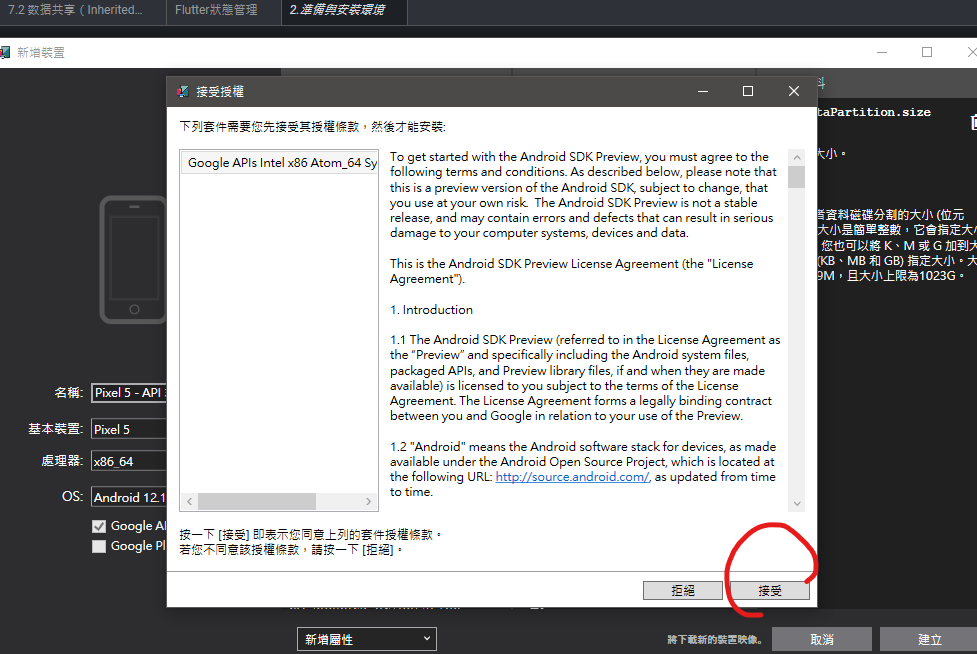Screen dimensions: 977x654
Task: Switch to the 2.準備與安裝環境 tab
Action: point(345,11)
